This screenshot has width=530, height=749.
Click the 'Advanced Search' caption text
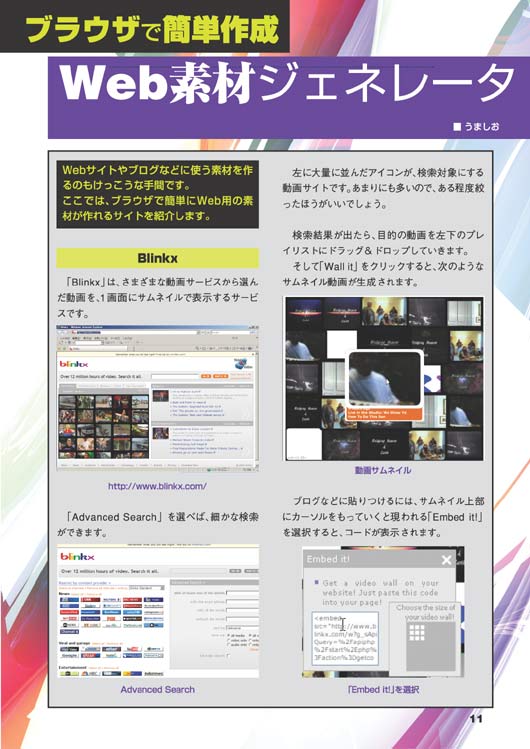click(x=158, y=689)
